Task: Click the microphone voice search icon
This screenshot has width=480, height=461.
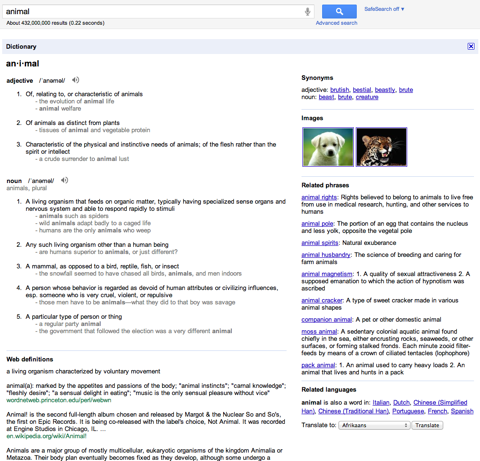Action: click(x=307, y=12)
